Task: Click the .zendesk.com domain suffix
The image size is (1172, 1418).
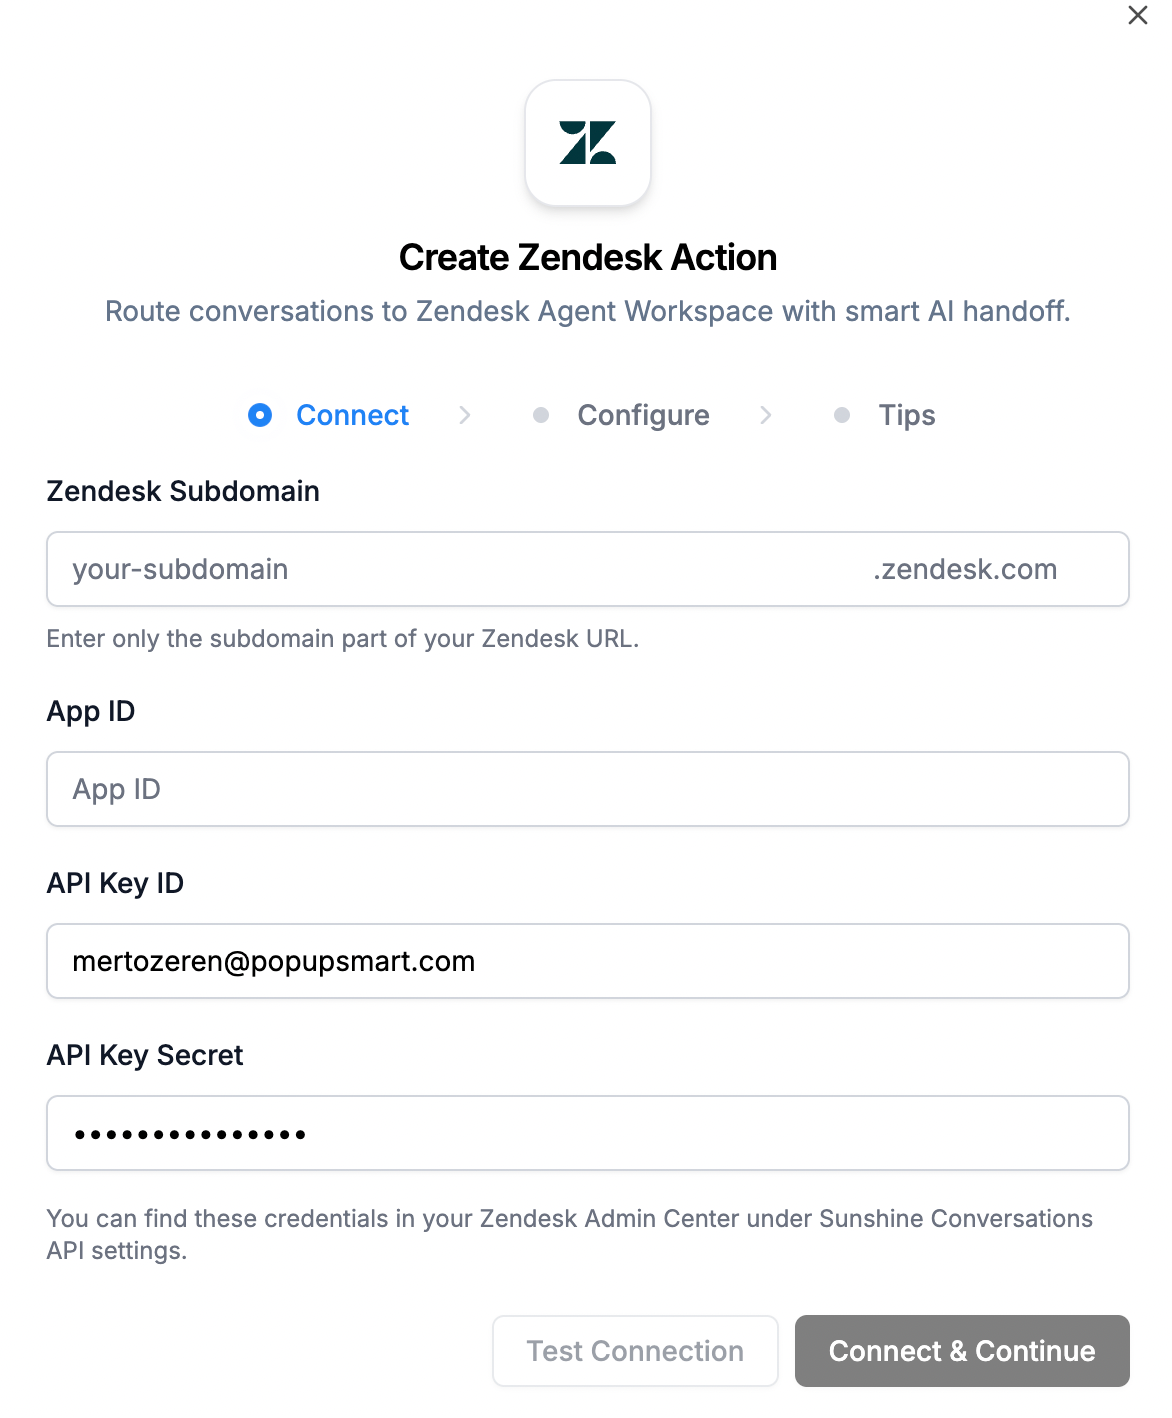Action: (965, 569)
